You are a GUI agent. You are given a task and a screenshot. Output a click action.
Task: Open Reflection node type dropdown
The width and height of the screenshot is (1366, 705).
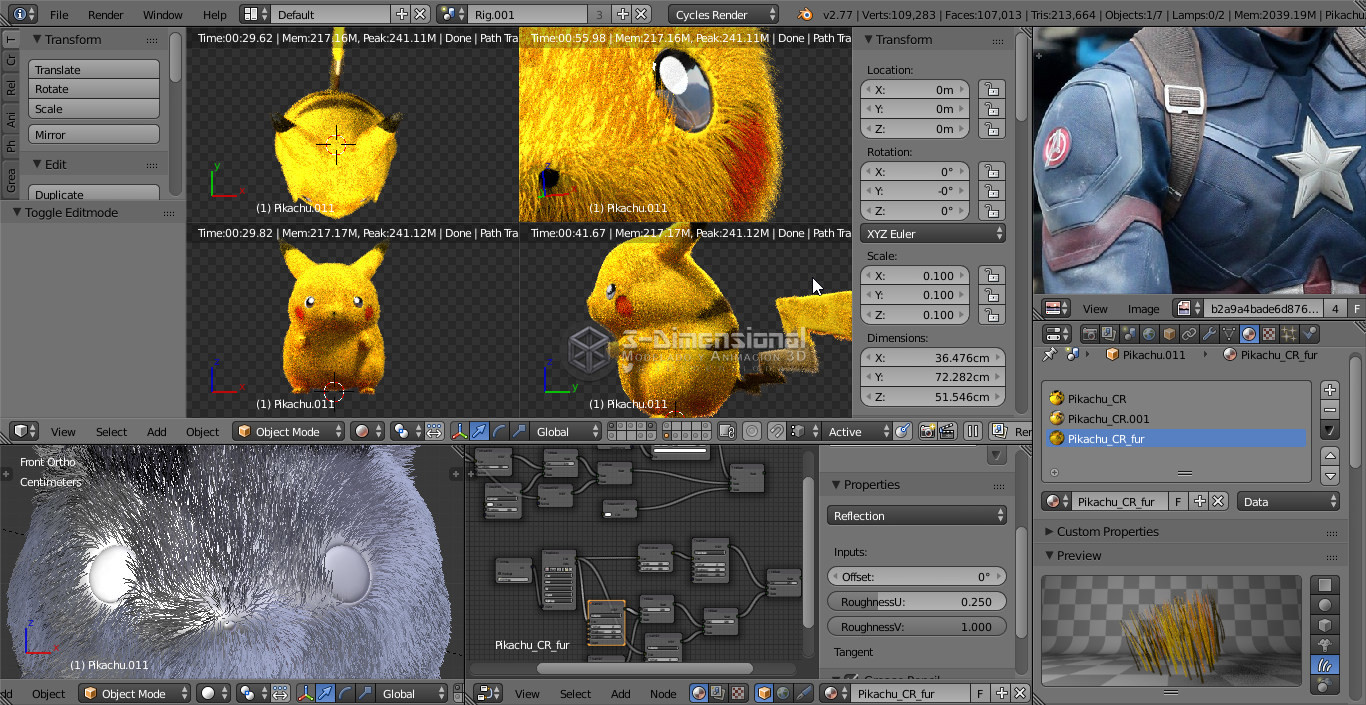(916, 516)
